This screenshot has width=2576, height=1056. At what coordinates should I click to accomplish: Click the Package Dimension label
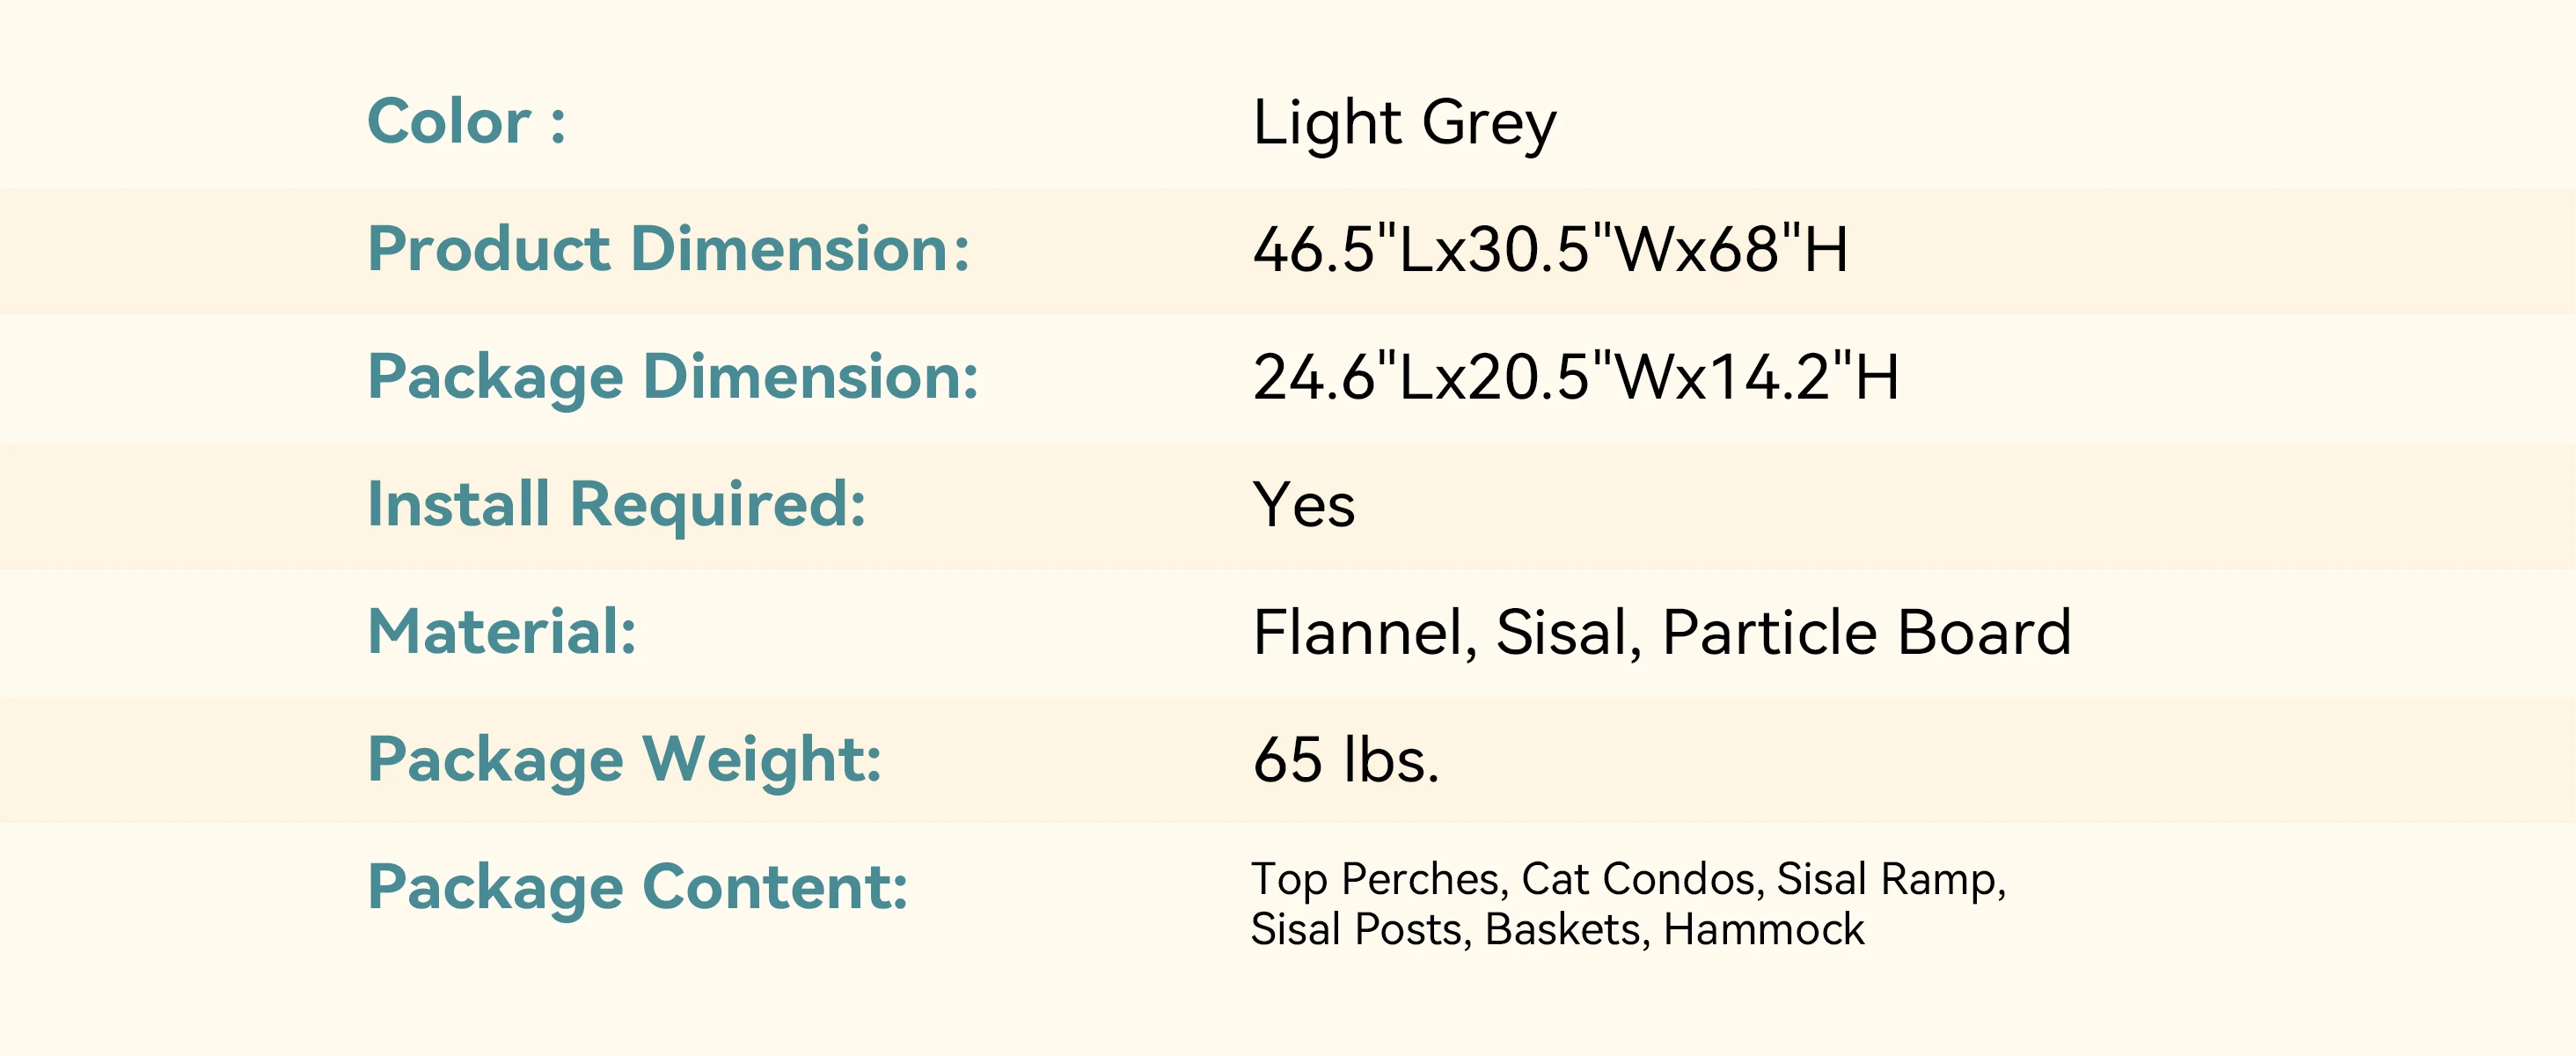tap(672, 377)
